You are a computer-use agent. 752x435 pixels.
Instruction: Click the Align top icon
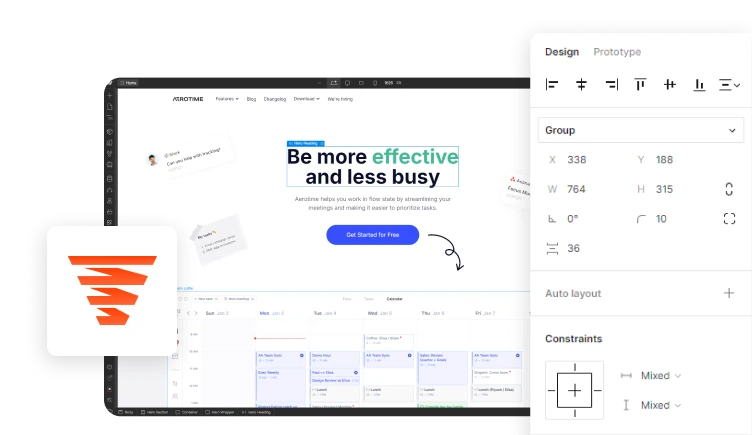point(640,85)
